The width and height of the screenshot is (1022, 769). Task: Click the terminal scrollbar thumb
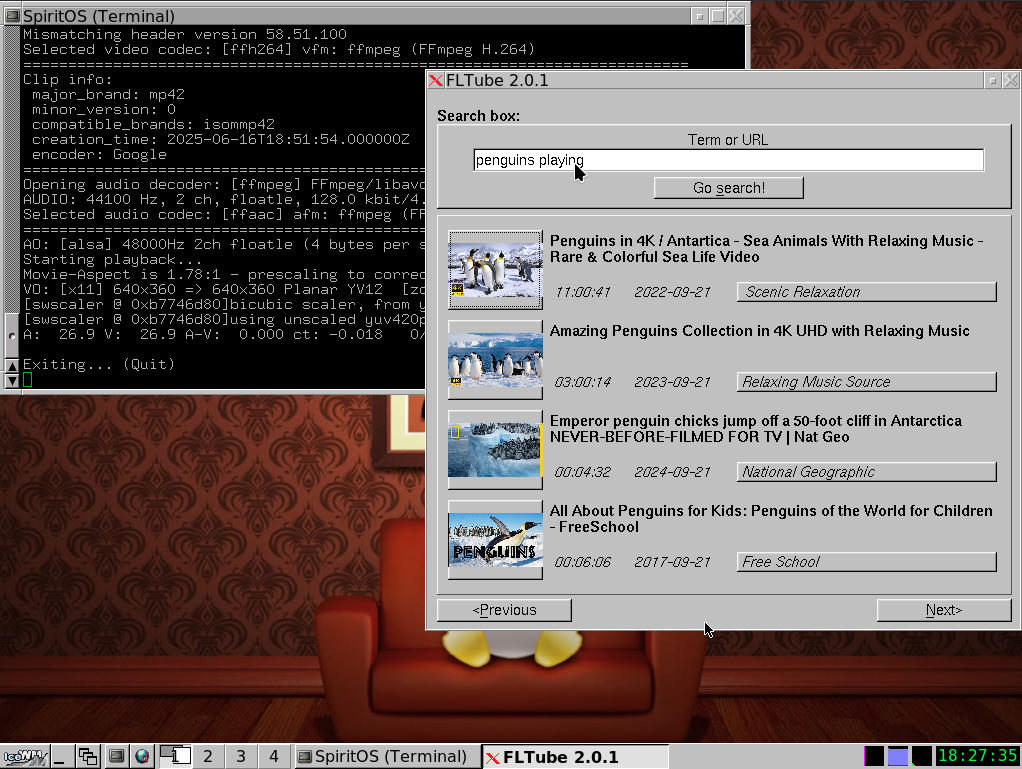(x=12, y=336)
